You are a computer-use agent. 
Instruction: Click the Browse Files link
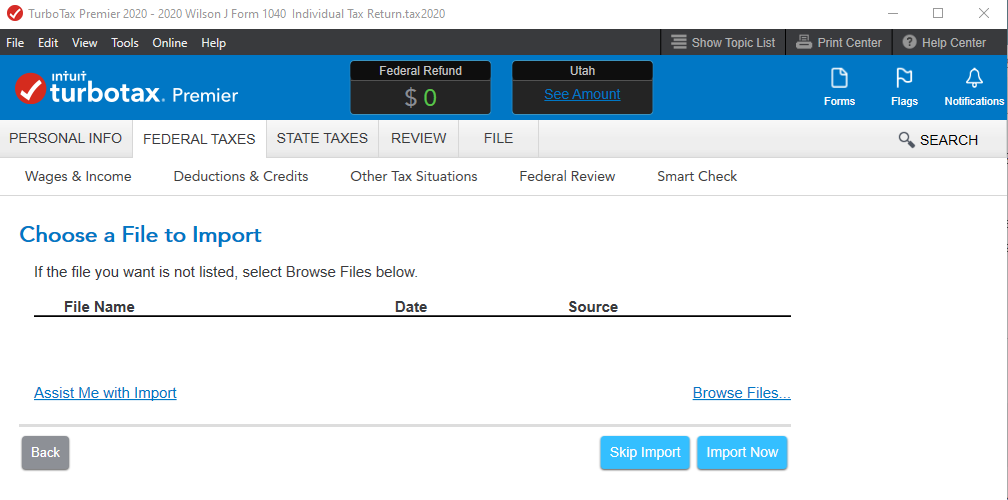(742, 393)
